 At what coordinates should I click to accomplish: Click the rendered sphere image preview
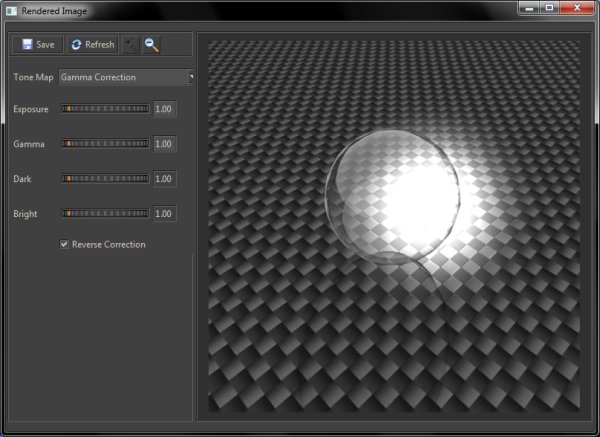coord(394,226)
